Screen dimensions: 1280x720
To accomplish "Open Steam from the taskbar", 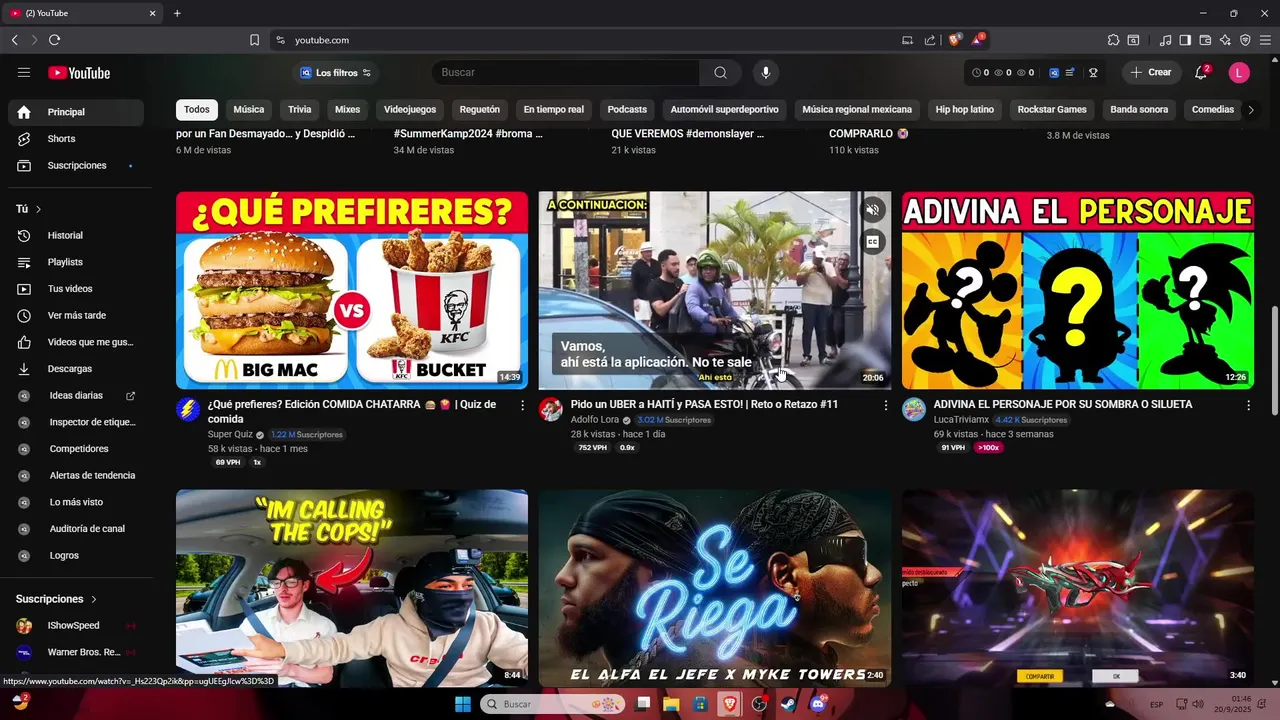I will click(x=789, y=704).
